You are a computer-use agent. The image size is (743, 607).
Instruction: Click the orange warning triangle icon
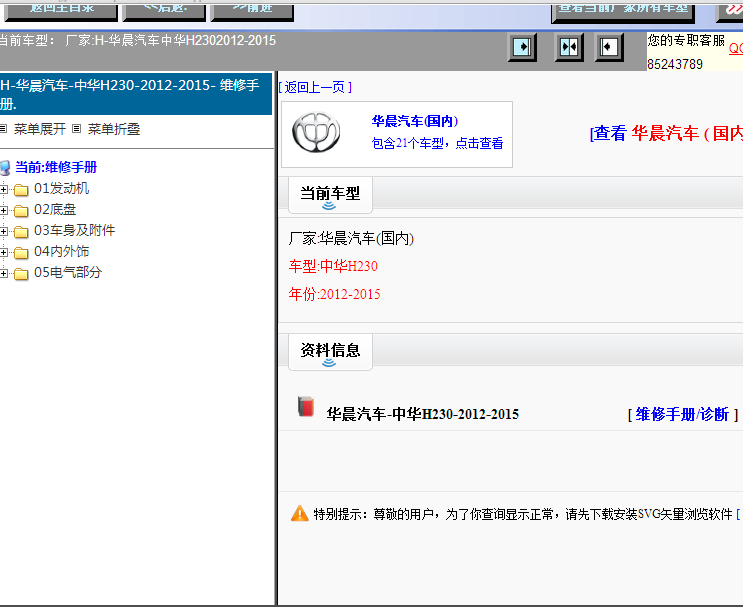299,513
